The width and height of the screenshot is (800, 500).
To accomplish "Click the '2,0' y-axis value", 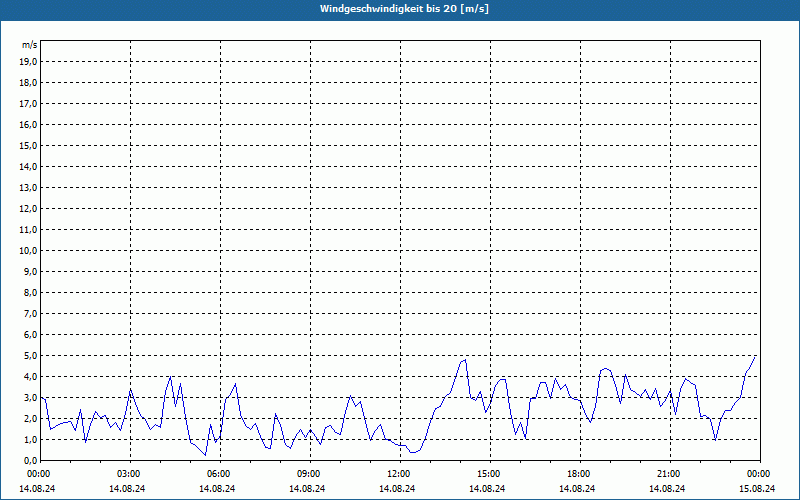I will [30, 418].
